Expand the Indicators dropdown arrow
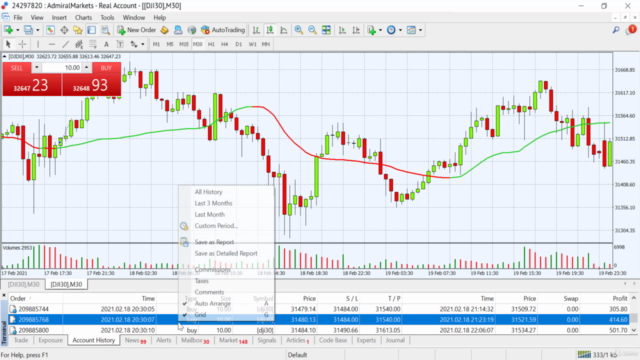Screen dimensions: 640x360 click(380, 30)
